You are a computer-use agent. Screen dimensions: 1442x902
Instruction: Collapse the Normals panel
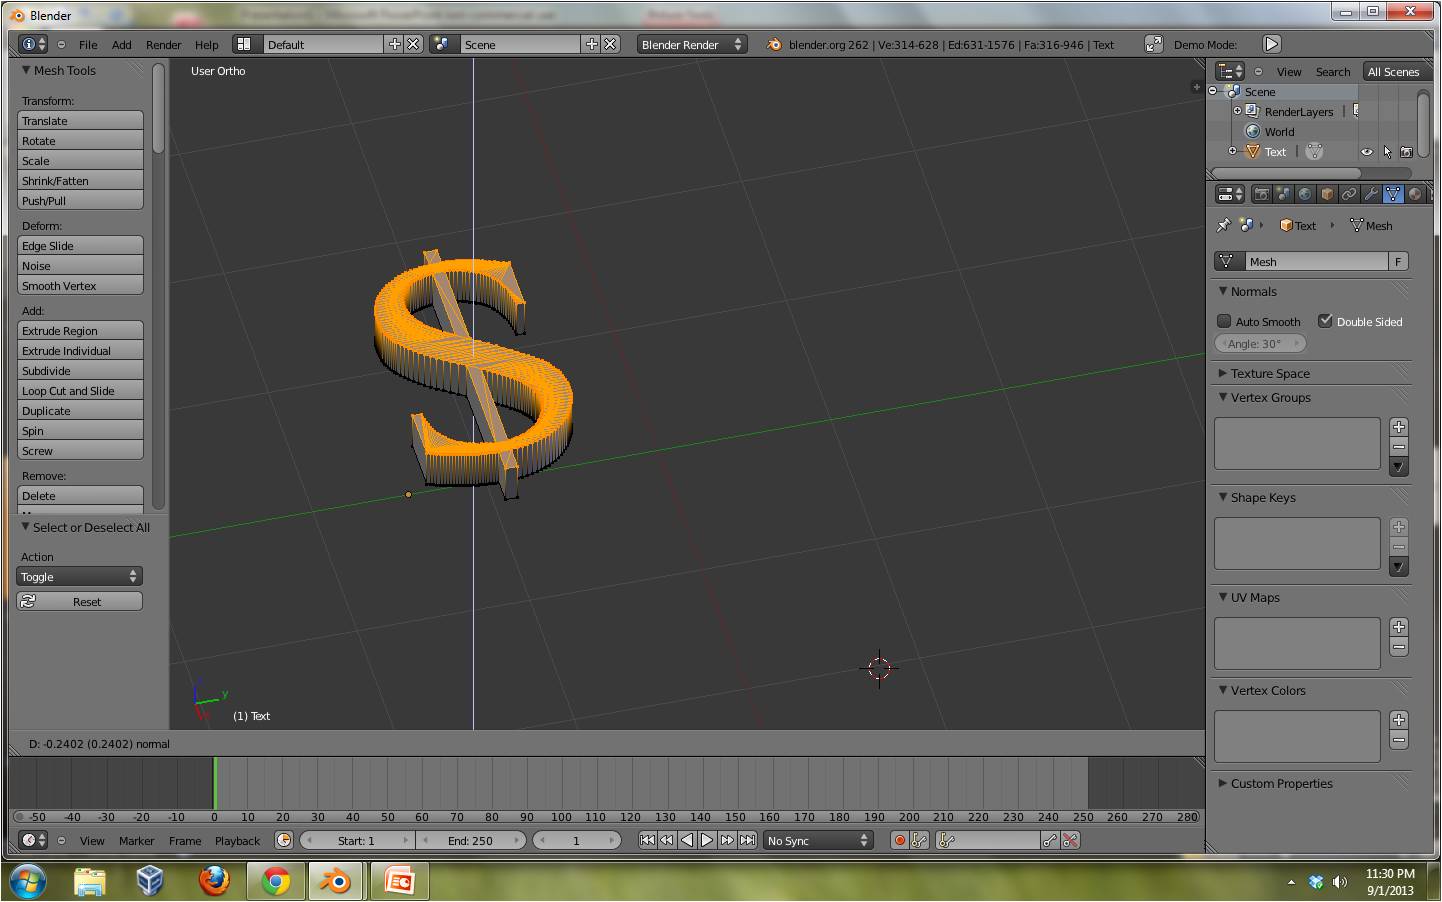point(1222,291)
